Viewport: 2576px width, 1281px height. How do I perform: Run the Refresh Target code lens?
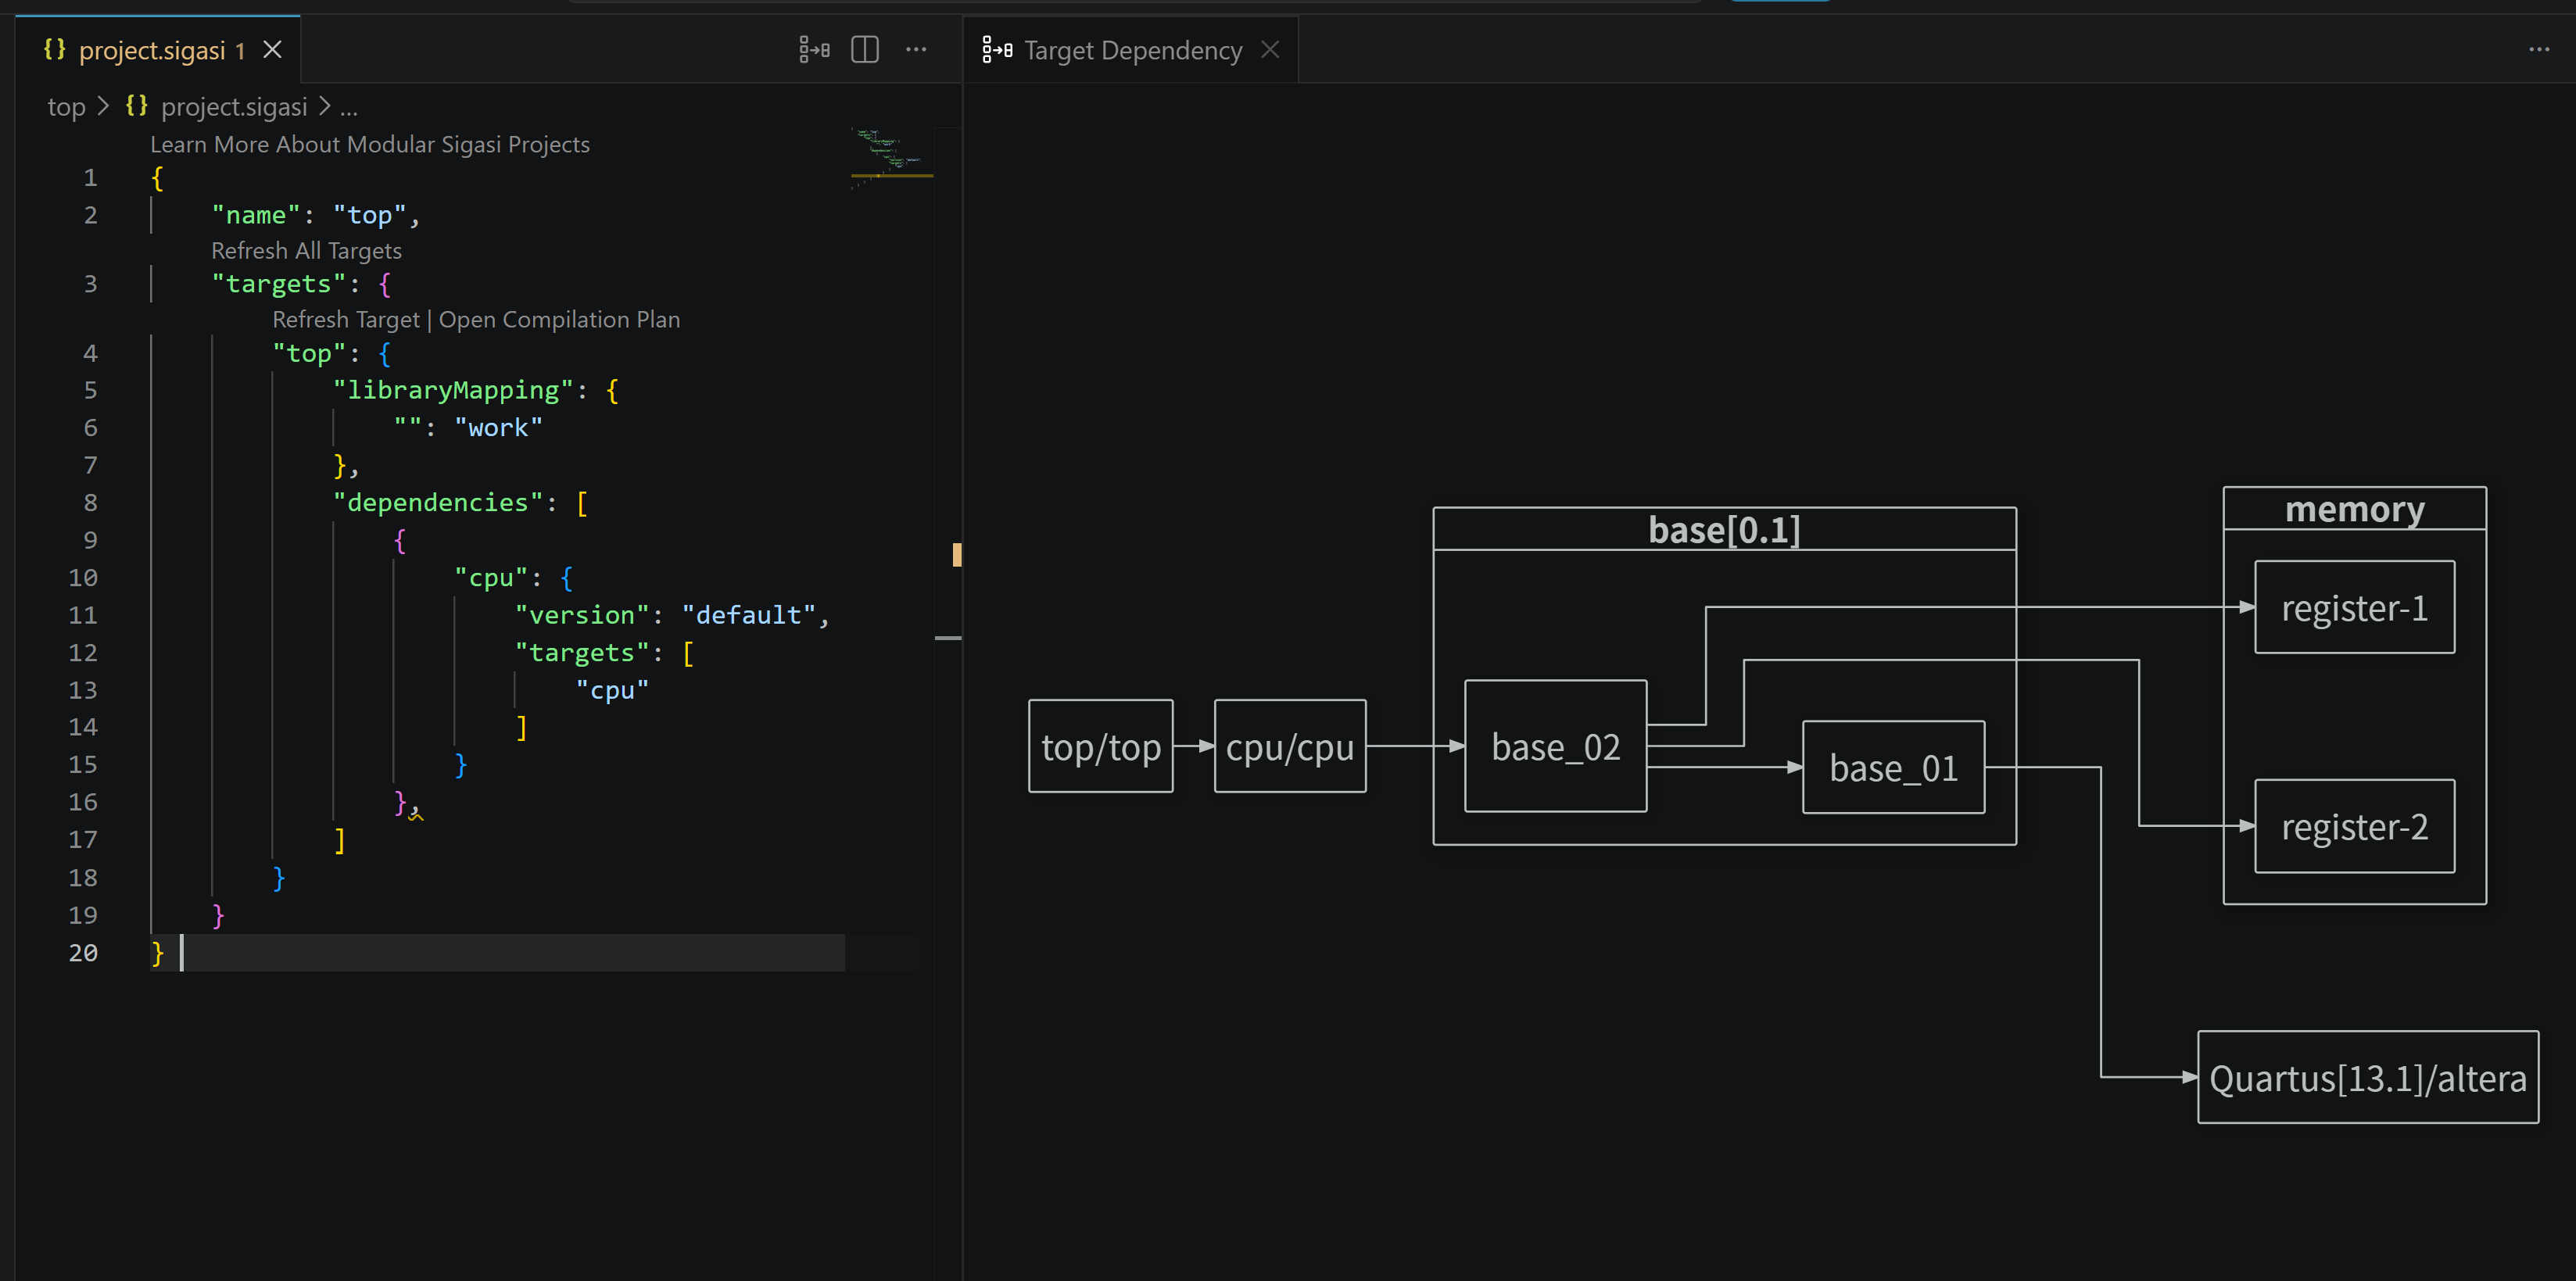click(346, 319)
